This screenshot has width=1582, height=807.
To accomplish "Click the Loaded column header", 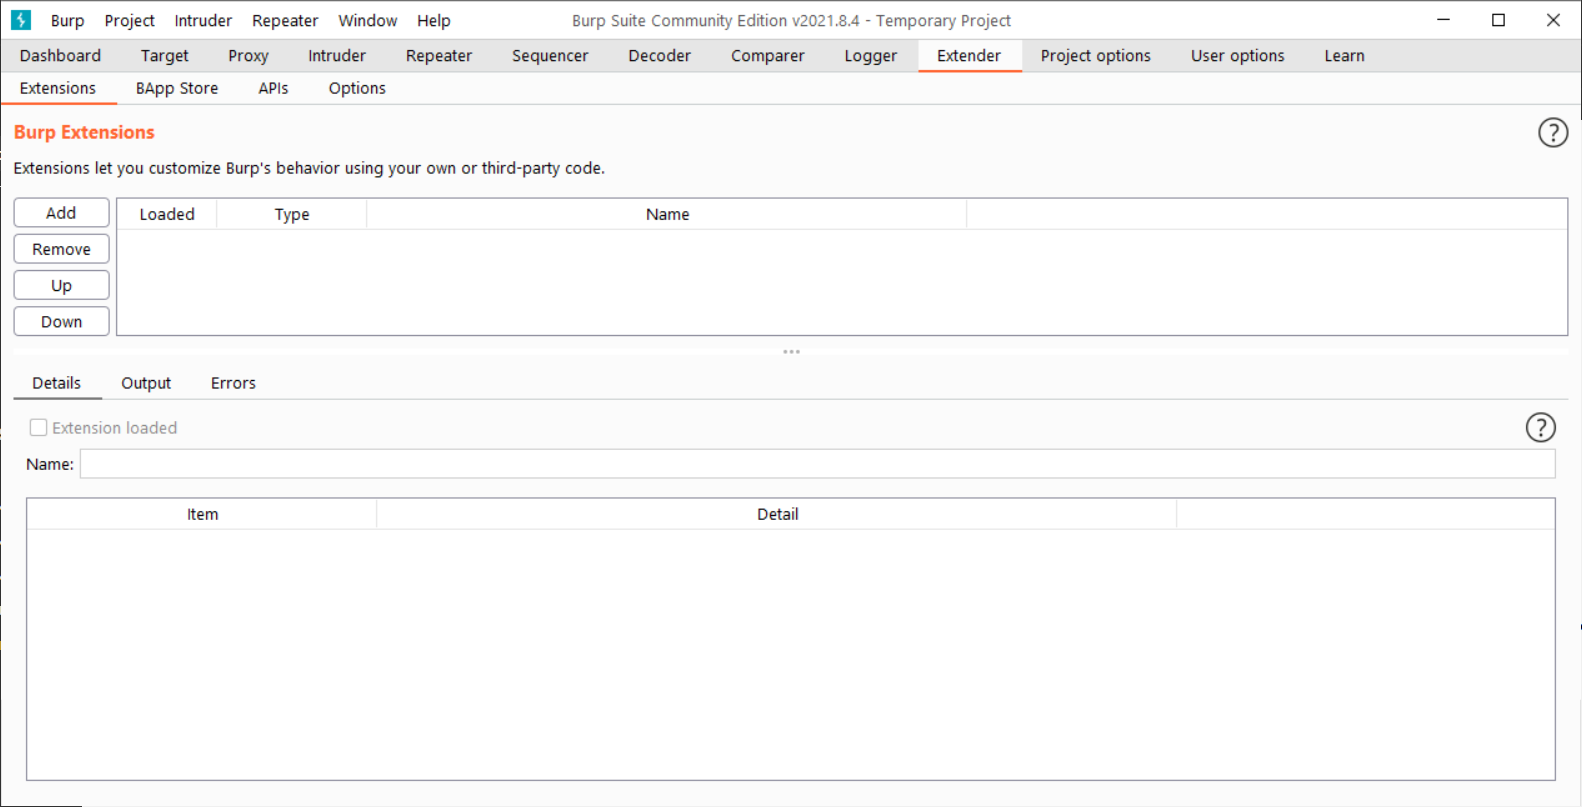I will point(167,214).
